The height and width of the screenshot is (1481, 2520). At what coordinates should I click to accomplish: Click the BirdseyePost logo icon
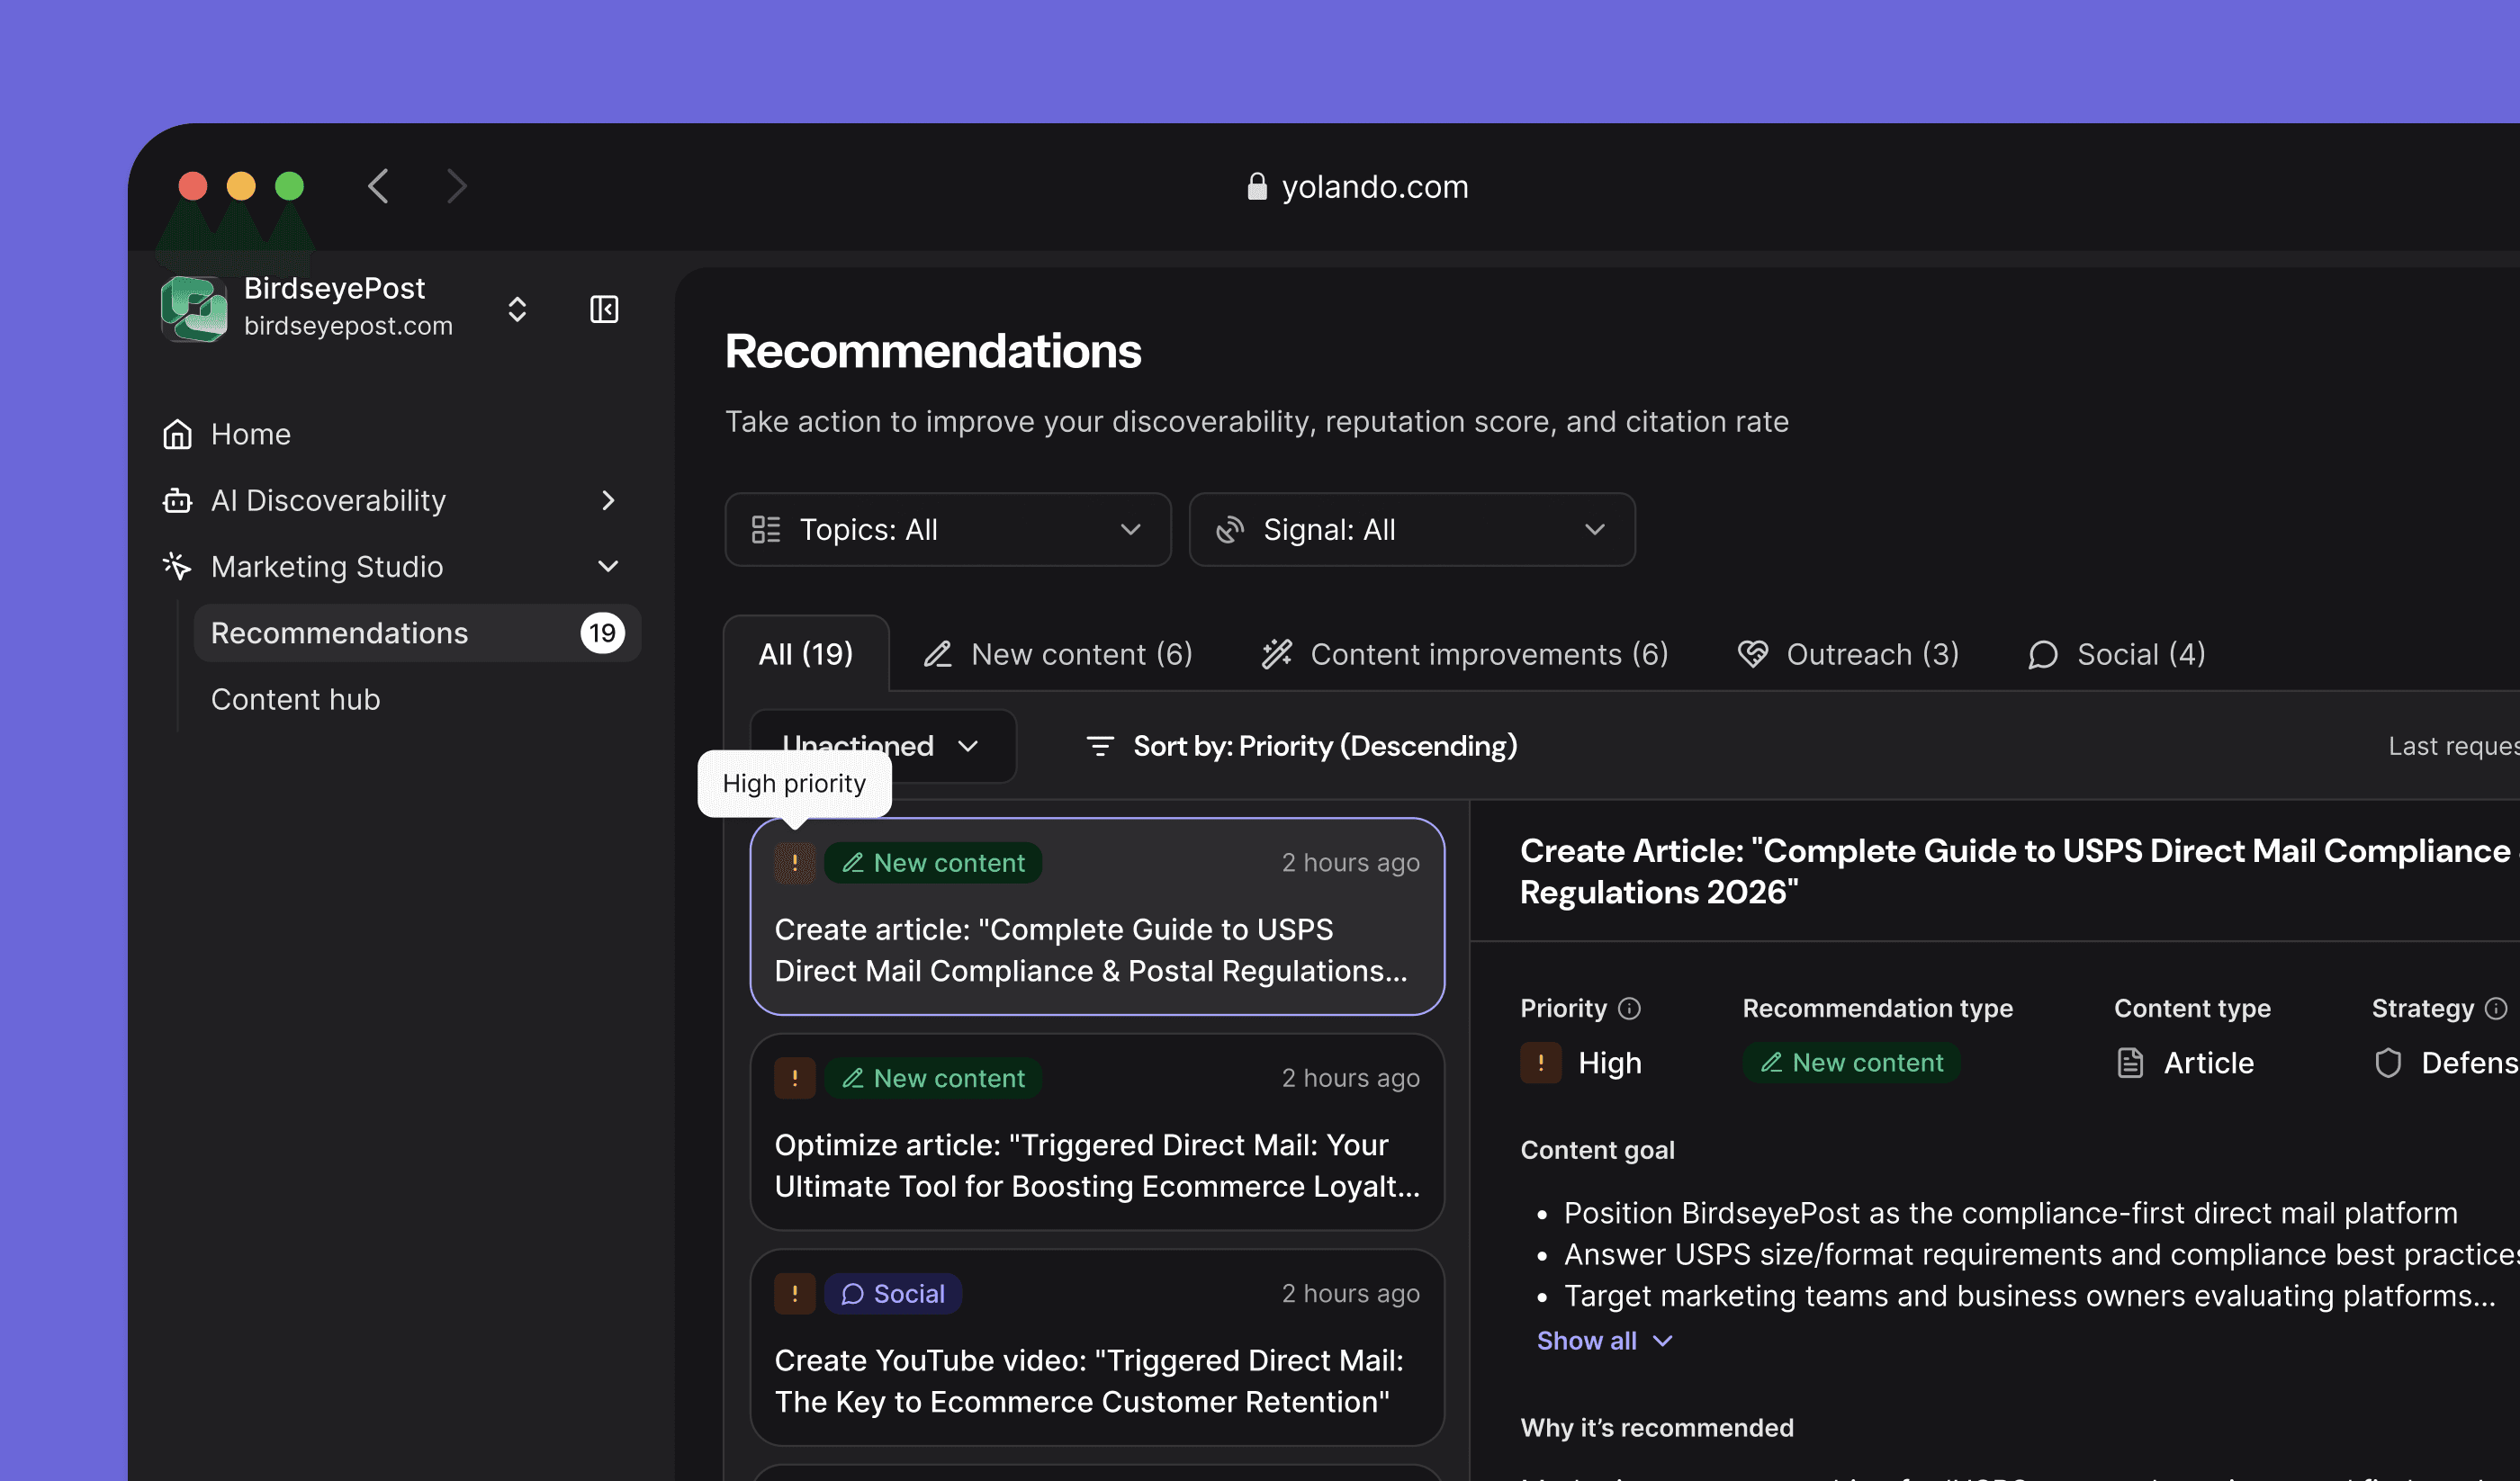[194, 308]
